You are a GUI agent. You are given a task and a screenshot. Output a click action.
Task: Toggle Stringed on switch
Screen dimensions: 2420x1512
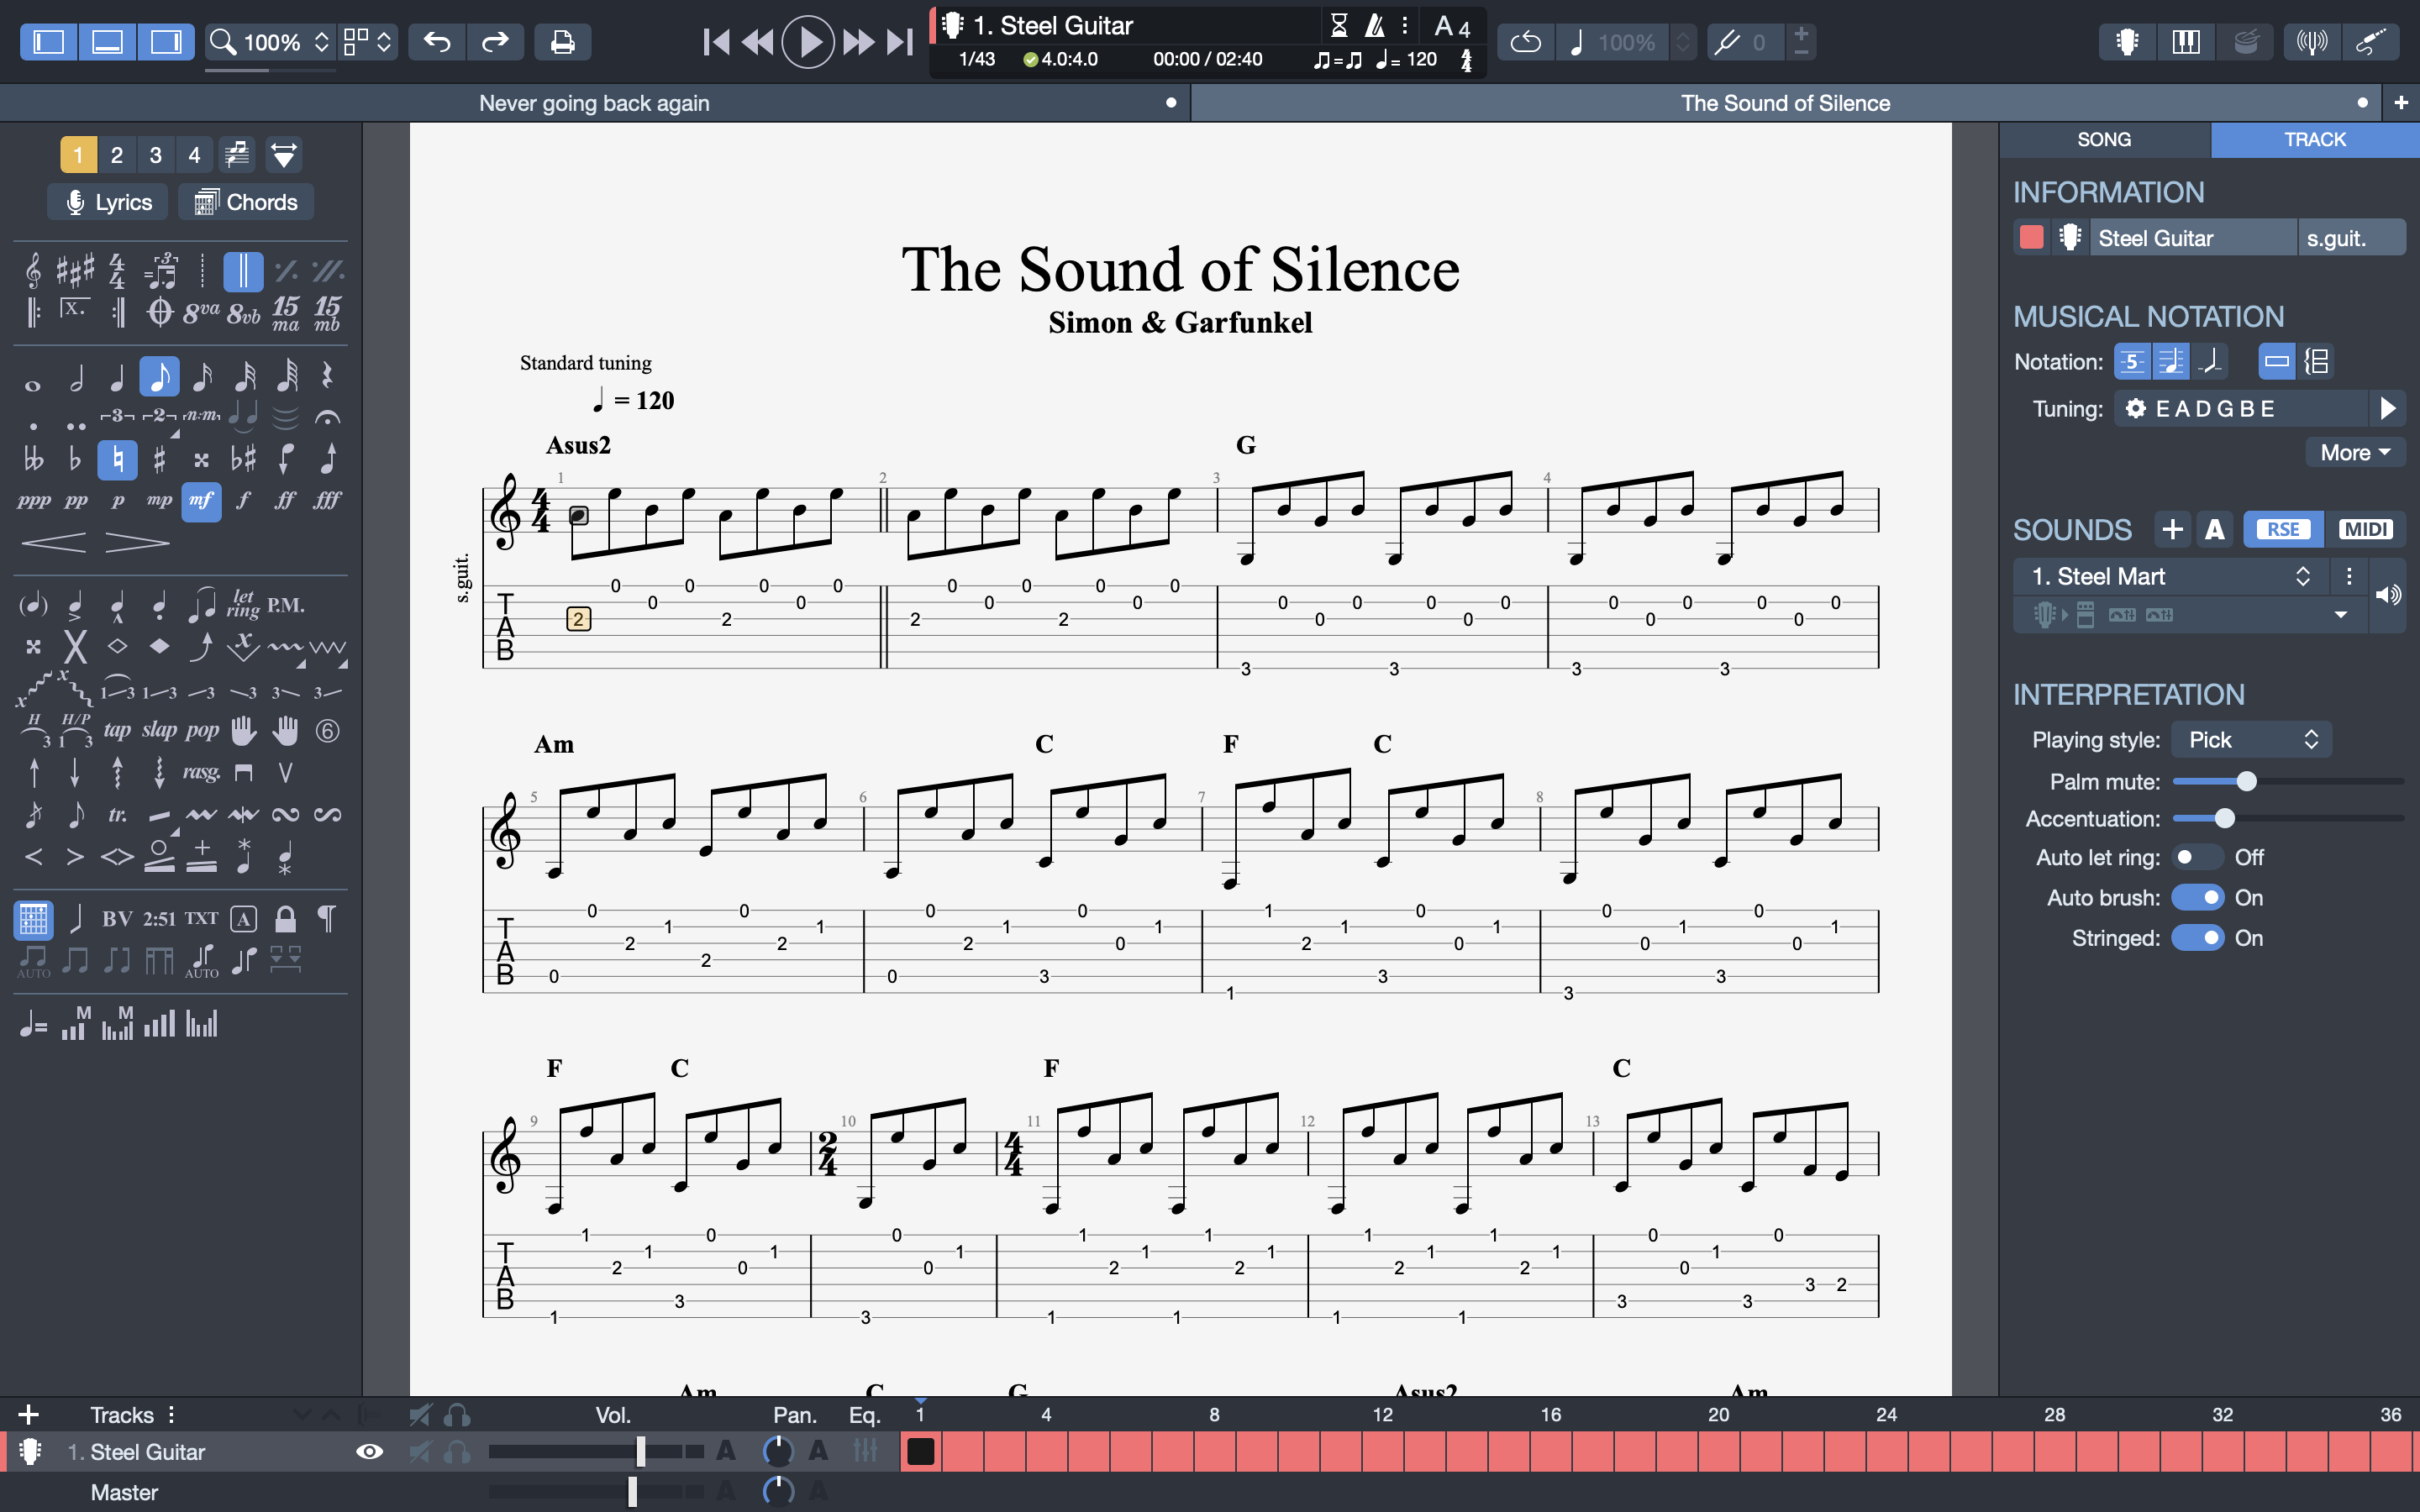(x=2199, y=939)
